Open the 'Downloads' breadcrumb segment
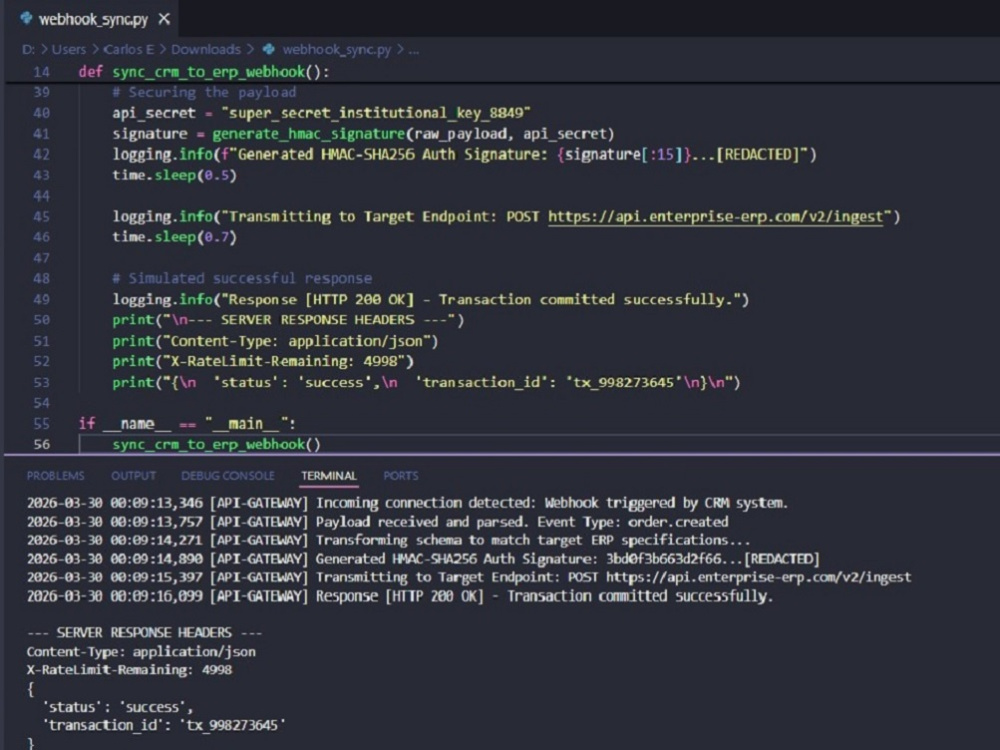1000x750 pixels. click(205, 50)
